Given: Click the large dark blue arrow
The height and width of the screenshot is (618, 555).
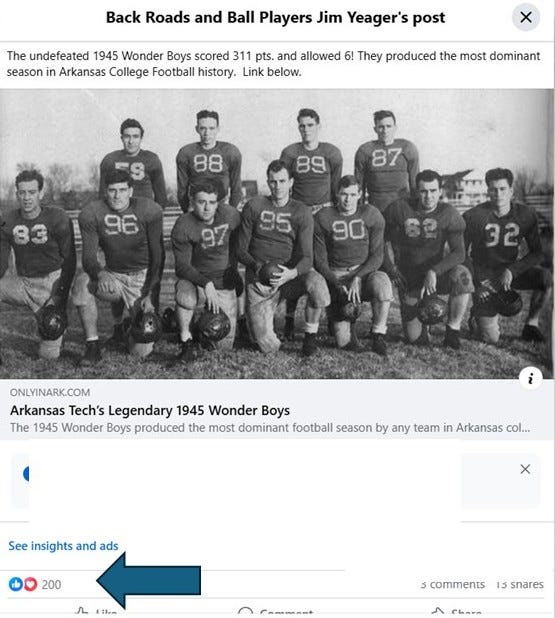Looking at the screenshot, I should [149, 580].
